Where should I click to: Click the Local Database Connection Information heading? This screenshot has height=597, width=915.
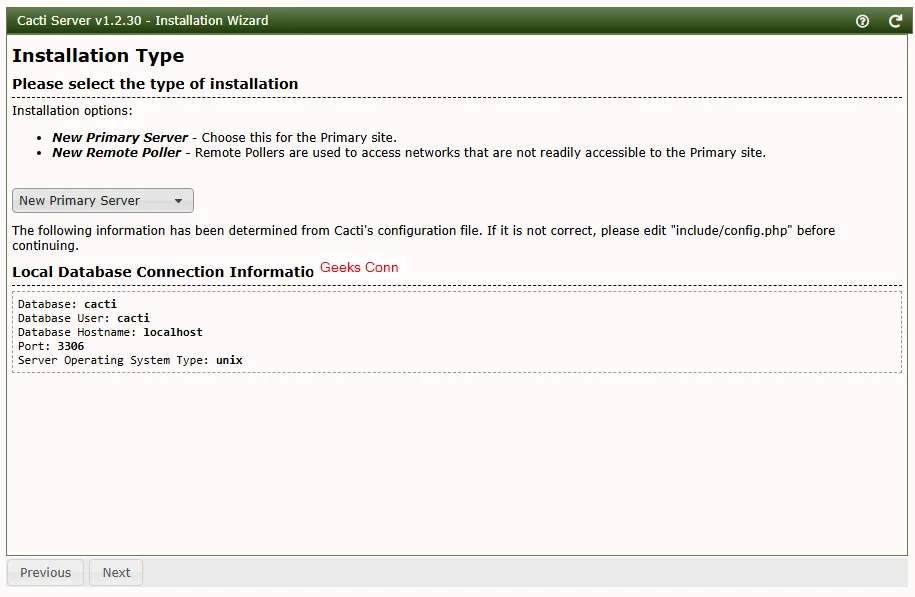pyautogui.click(x=163, y=272)
